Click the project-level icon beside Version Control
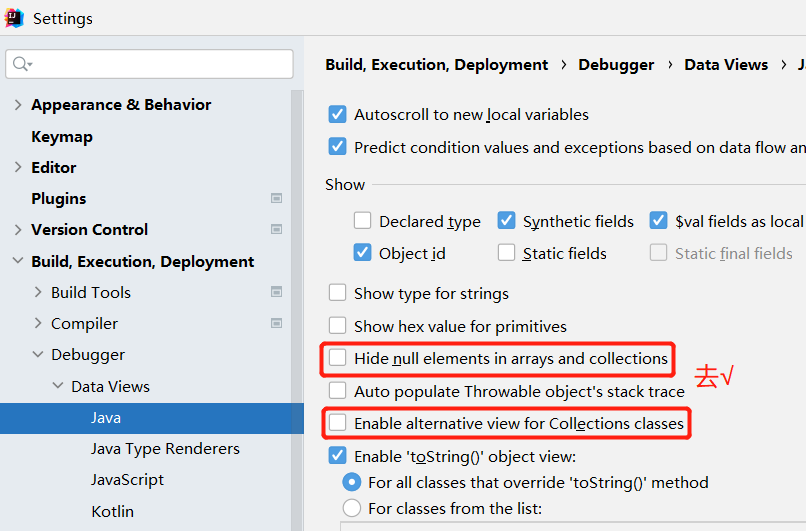 coord(276,230)
